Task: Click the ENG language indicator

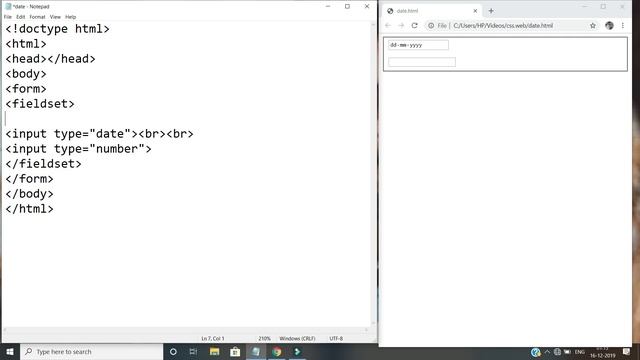Action: pos(580,352)
